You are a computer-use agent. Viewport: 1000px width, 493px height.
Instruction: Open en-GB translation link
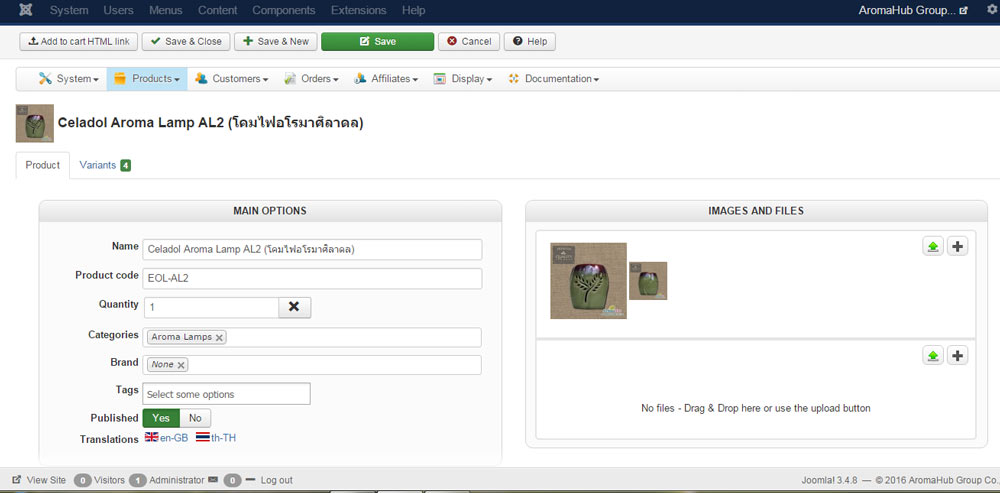pos(174,438)
